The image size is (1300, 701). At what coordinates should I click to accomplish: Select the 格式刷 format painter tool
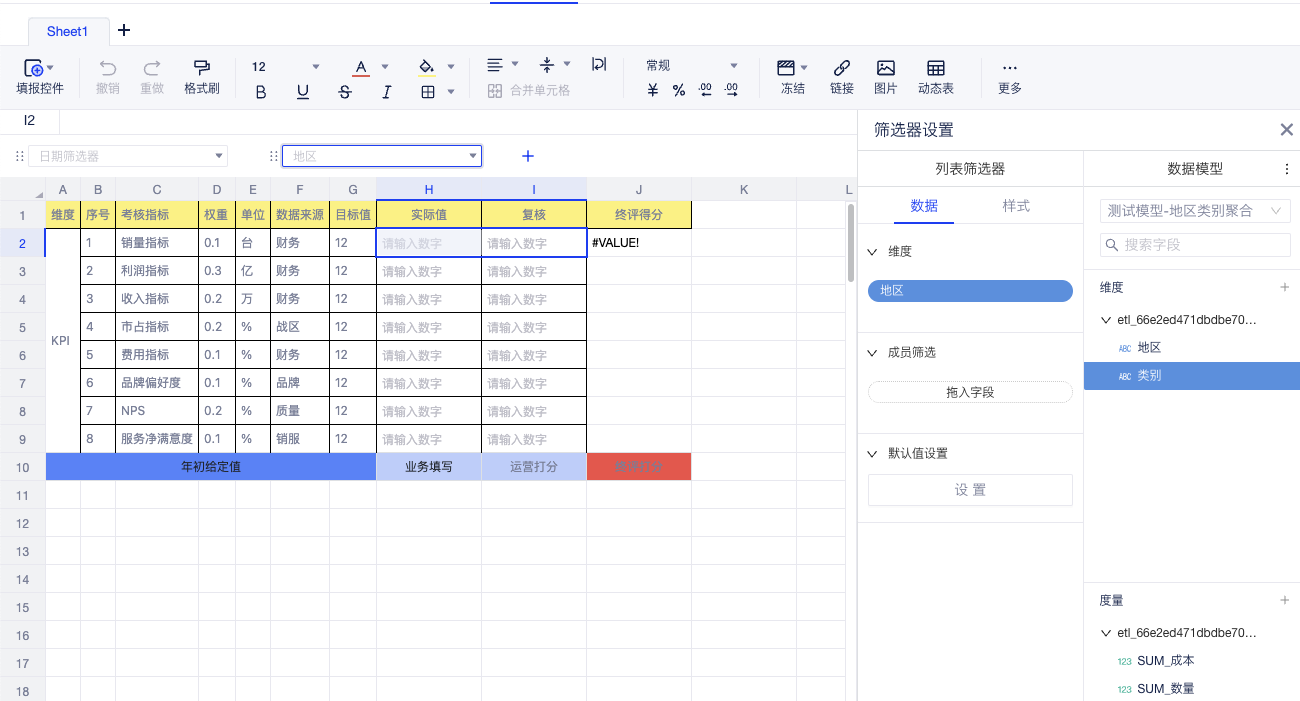pos(202,76)
